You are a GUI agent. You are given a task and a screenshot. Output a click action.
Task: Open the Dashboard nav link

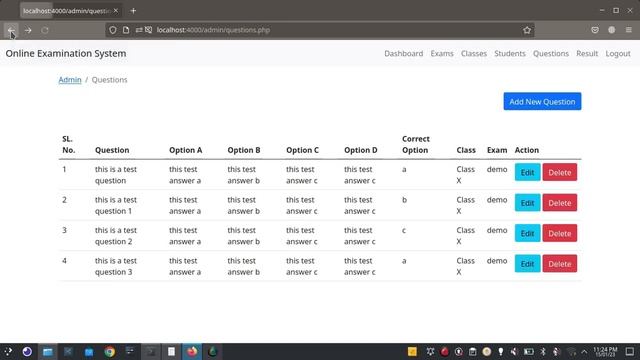pos(403,53)
